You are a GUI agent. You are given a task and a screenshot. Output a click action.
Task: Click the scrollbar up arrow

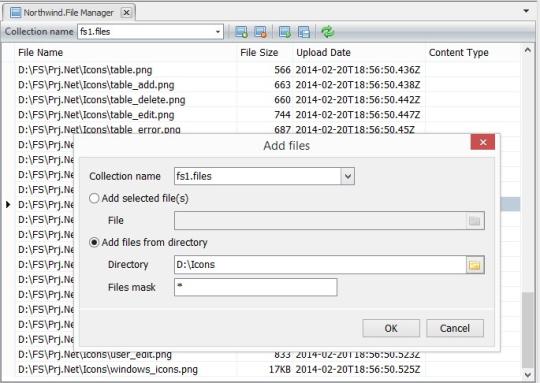[x=527, y=50]
